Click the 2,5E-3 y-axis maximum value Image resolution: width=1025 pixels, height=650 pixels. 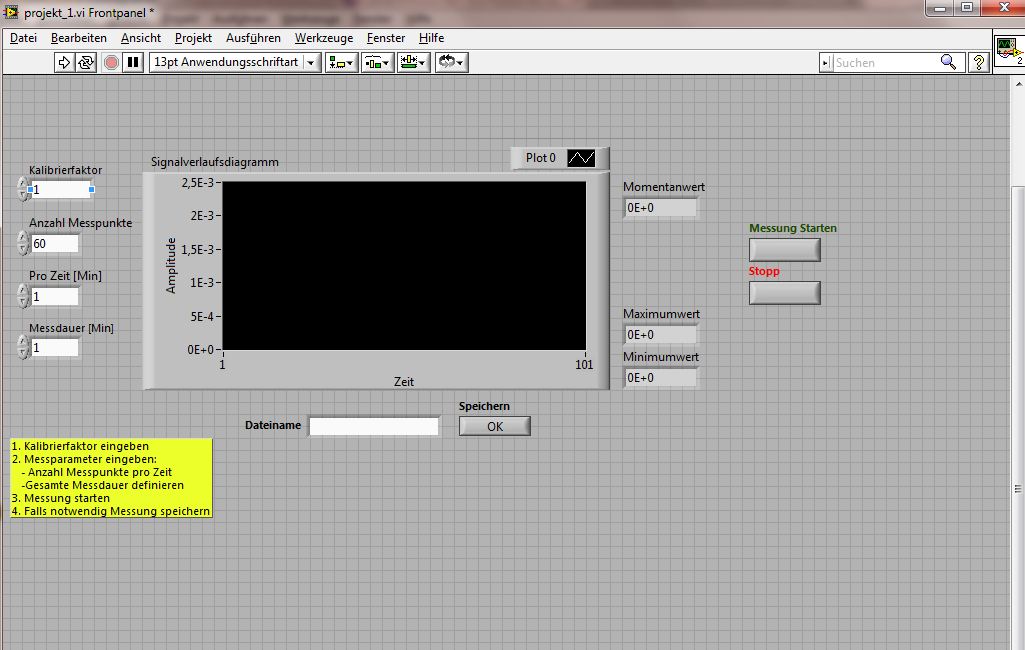click(197, 182)
